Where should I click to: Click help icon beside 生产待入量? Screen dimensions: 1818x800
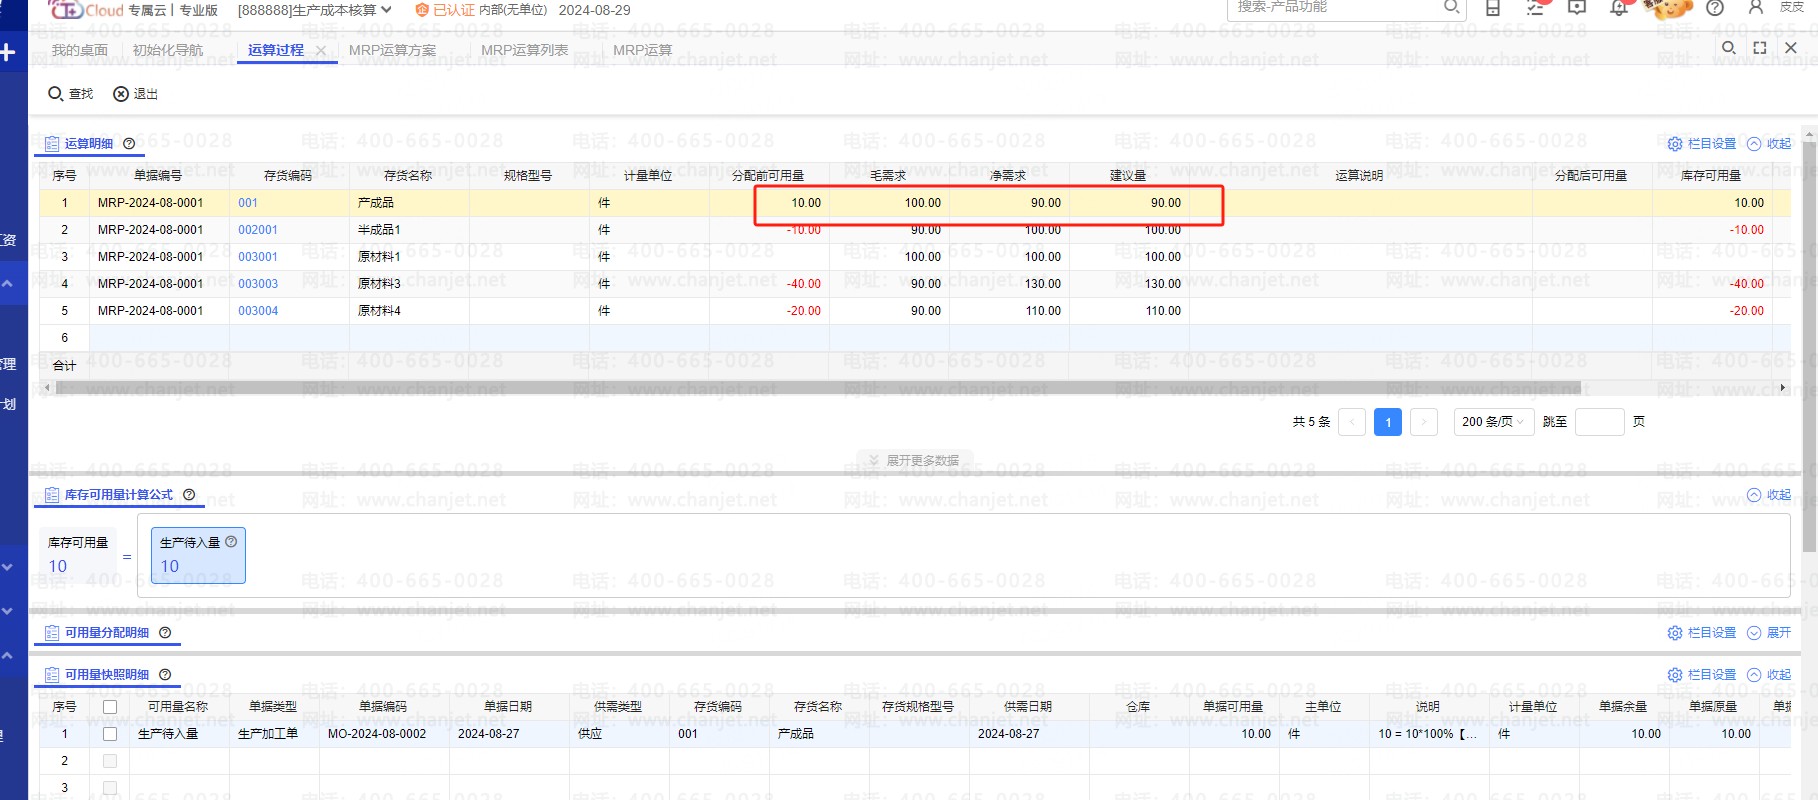(231, 542)
